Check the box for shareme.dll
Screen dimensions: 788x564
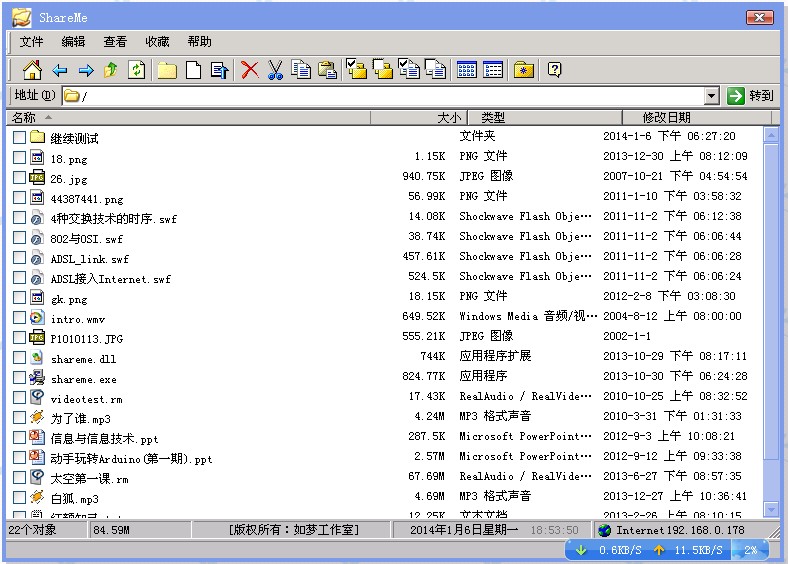(19, 357)
